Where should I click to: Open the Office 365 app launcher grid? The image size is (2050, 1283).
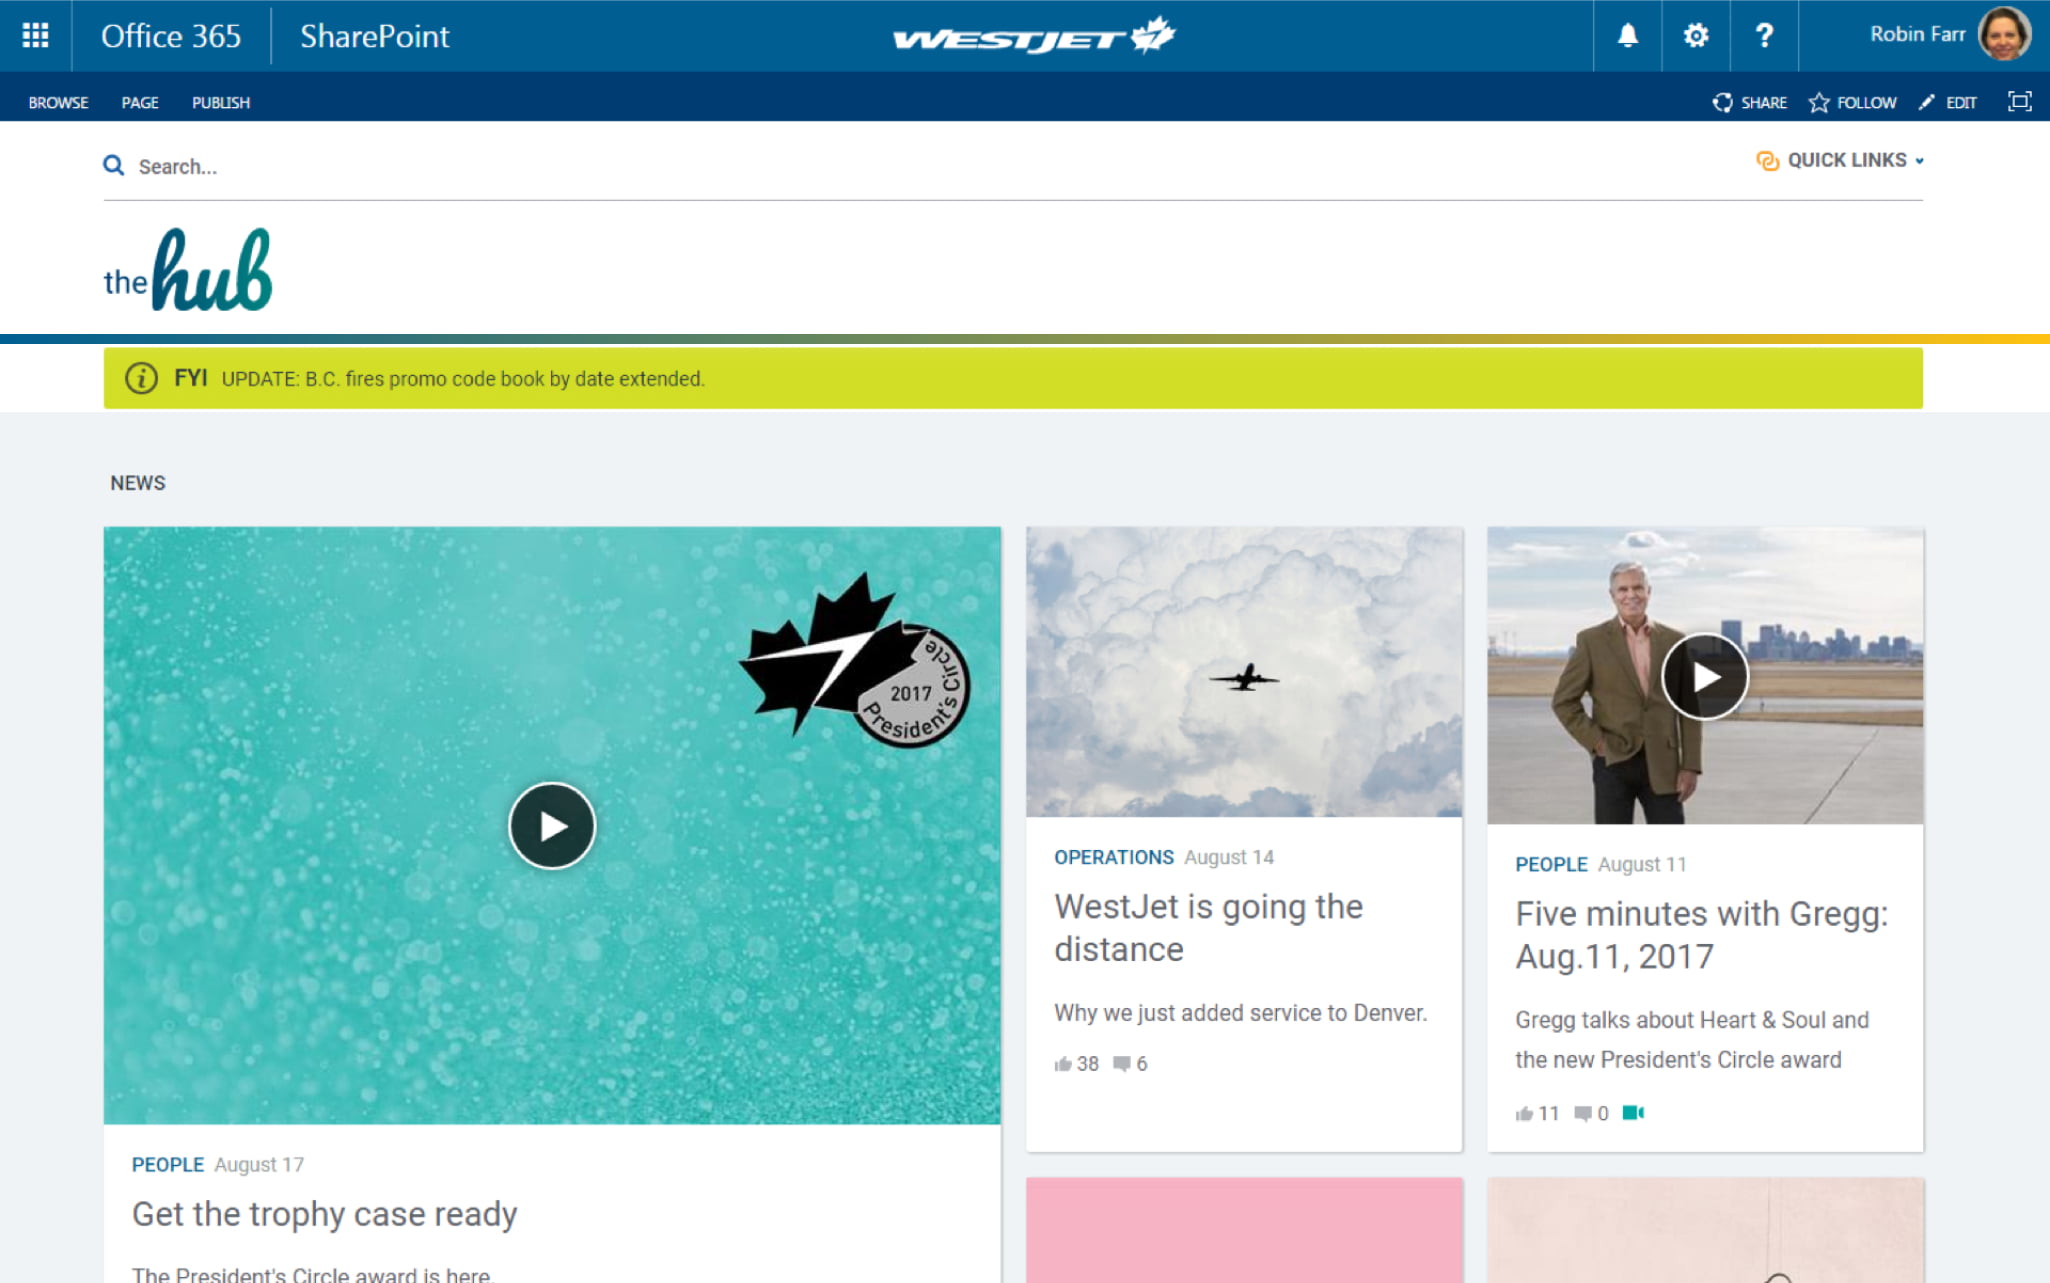coord(36,36)
